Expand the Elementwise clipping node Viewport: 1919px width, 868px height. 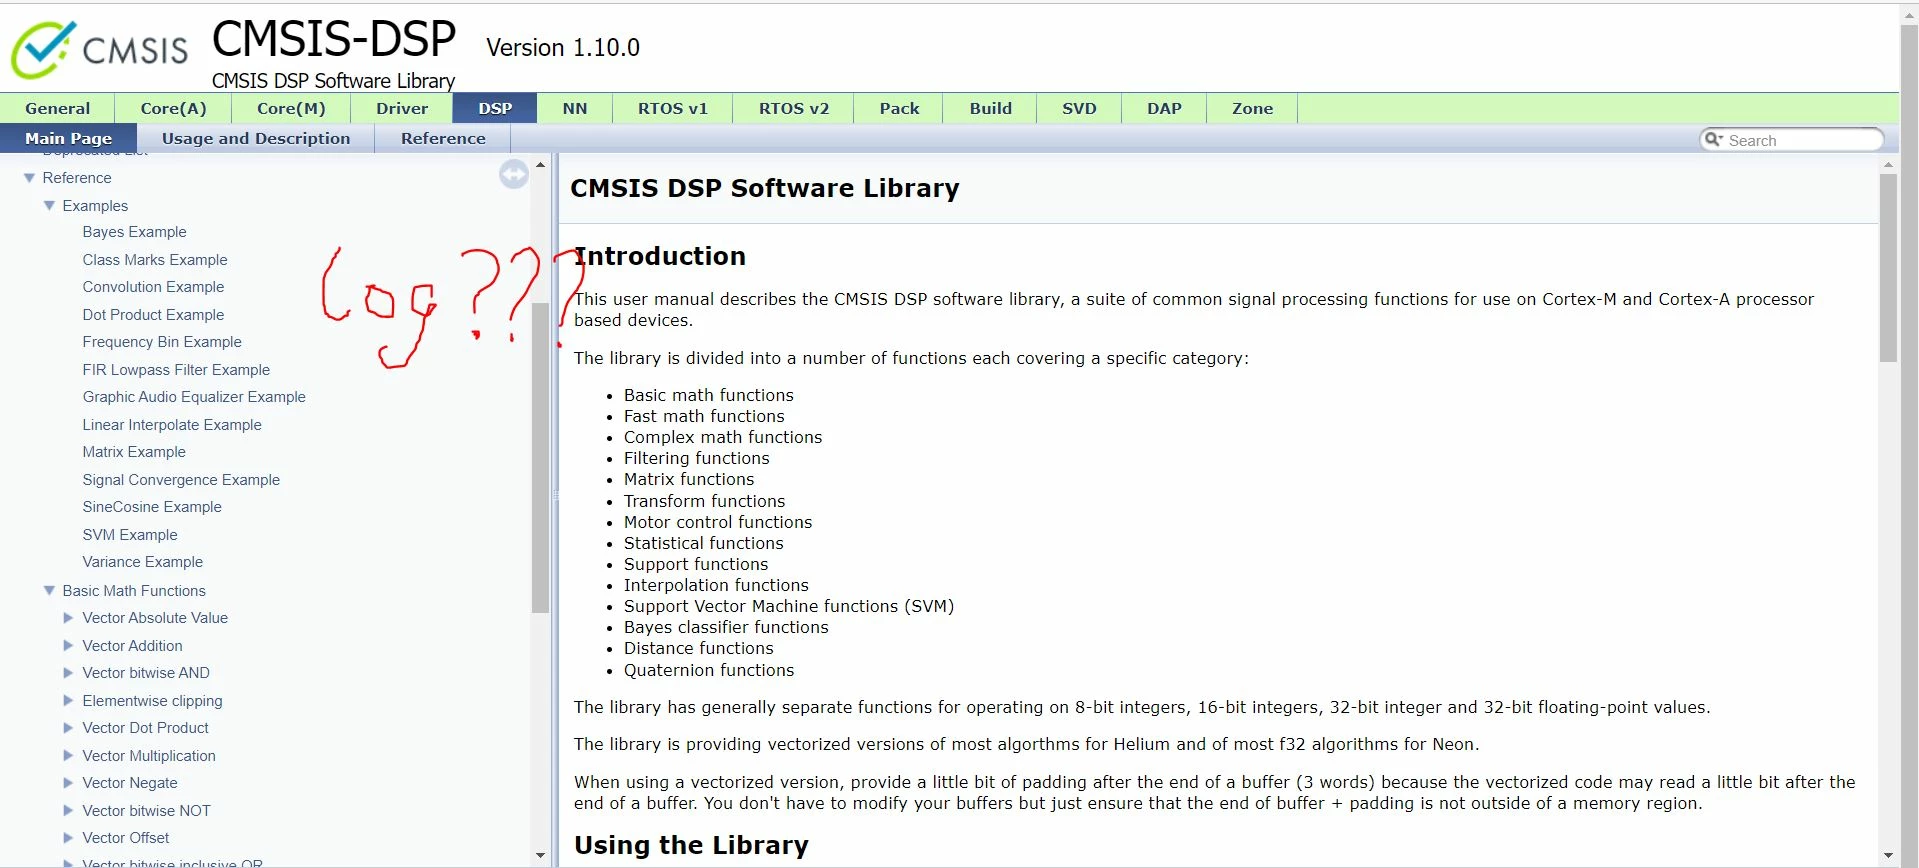pyautogui.click(x=69, y=700)
